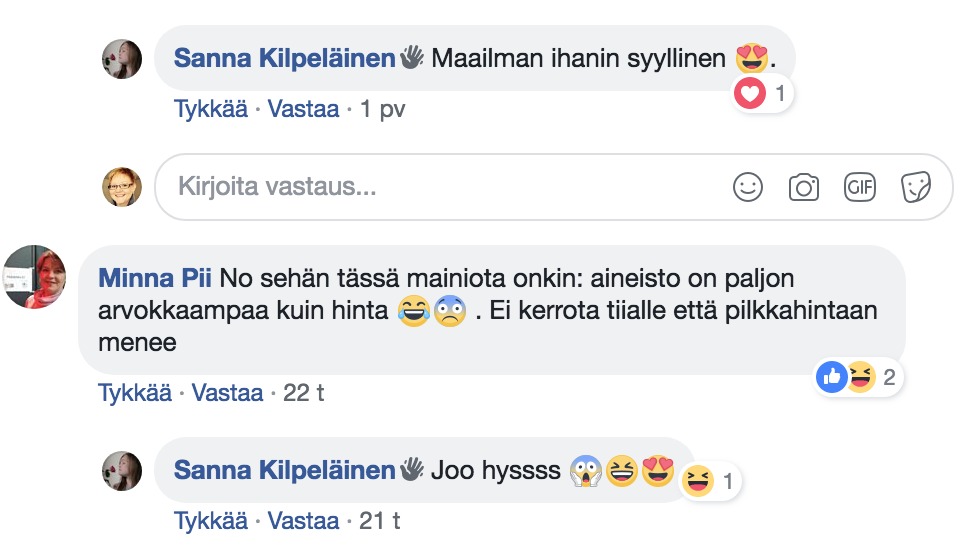Click wave badge next to top Sanna Kilpeläinen
The width and height of the screenshot is (975, 554).
click(x=411, y=58)
